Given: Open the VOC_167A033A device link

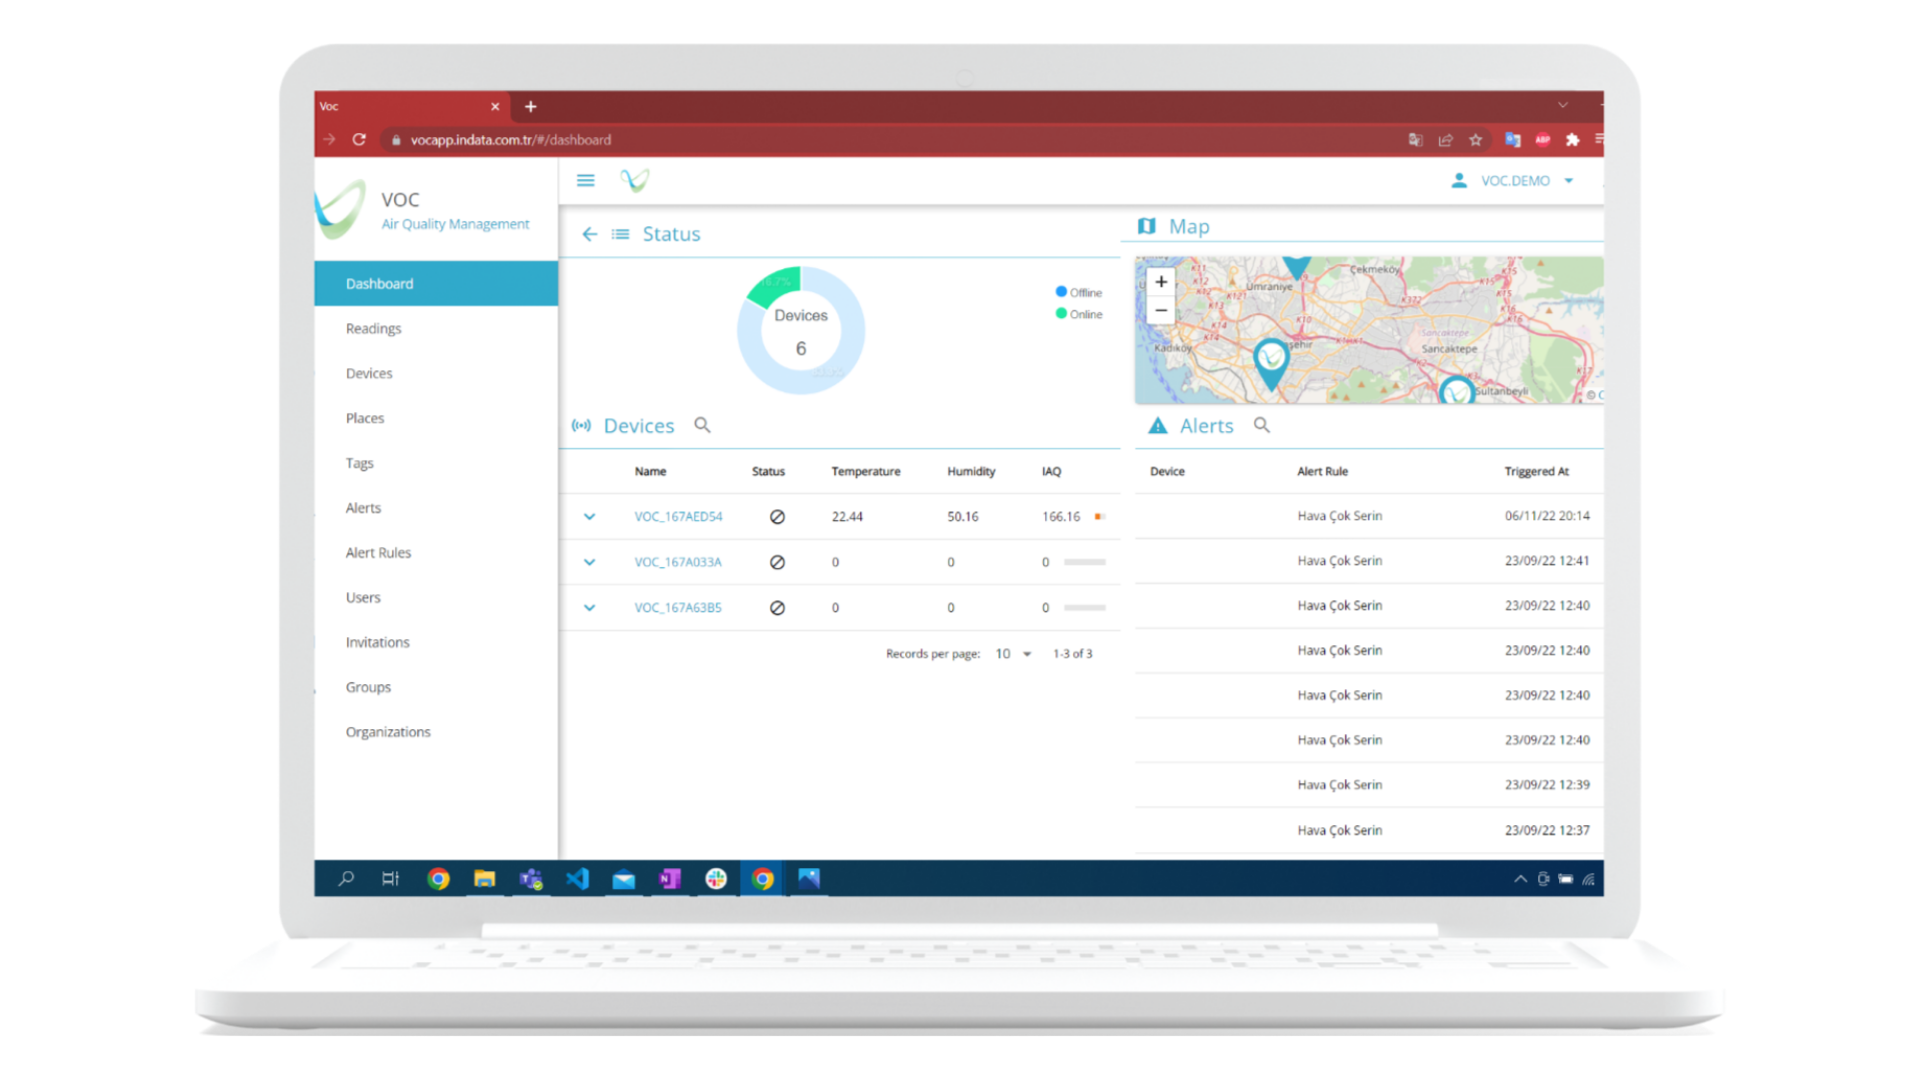Looking at the screenshot, I should (x=678, y=561).
